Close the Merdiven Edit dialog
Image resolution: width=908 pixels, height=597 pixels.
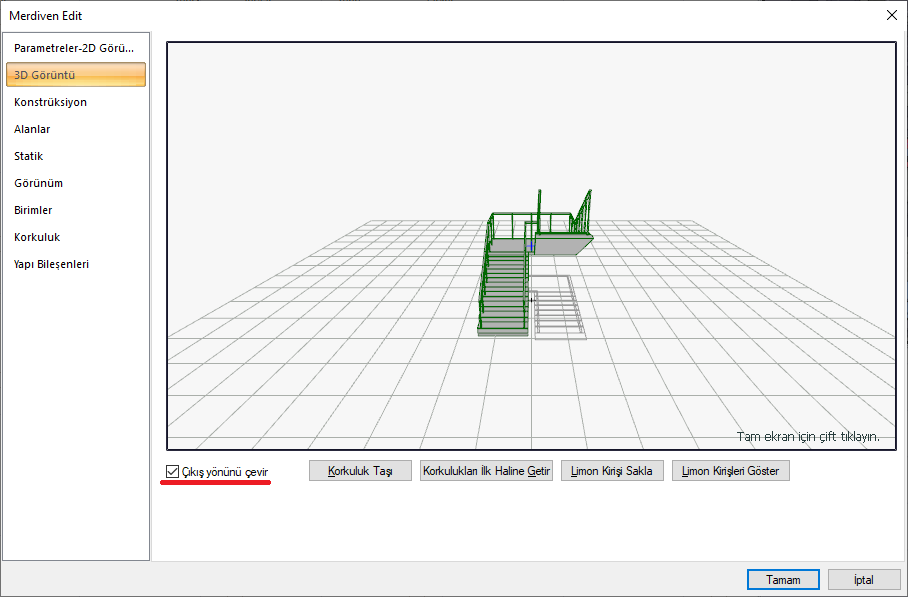892,16
